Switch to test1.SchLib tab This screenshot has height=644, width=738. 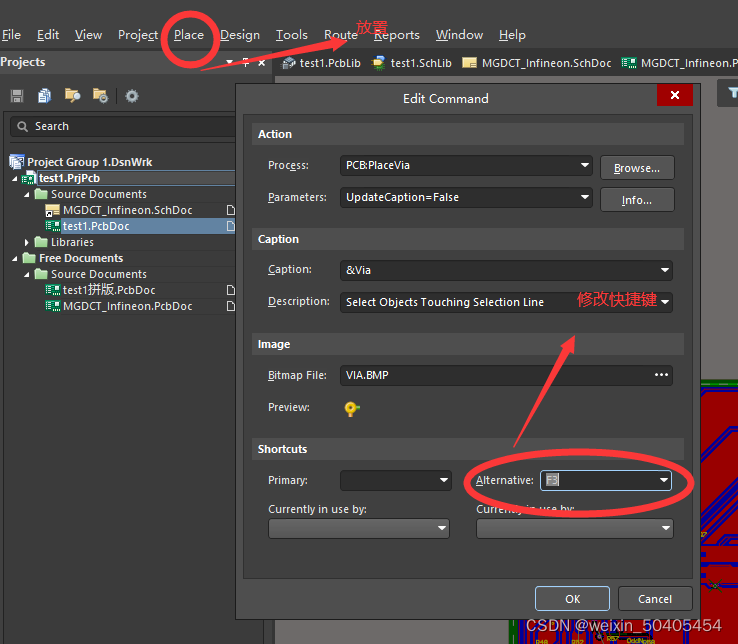[x=411, y=63]
